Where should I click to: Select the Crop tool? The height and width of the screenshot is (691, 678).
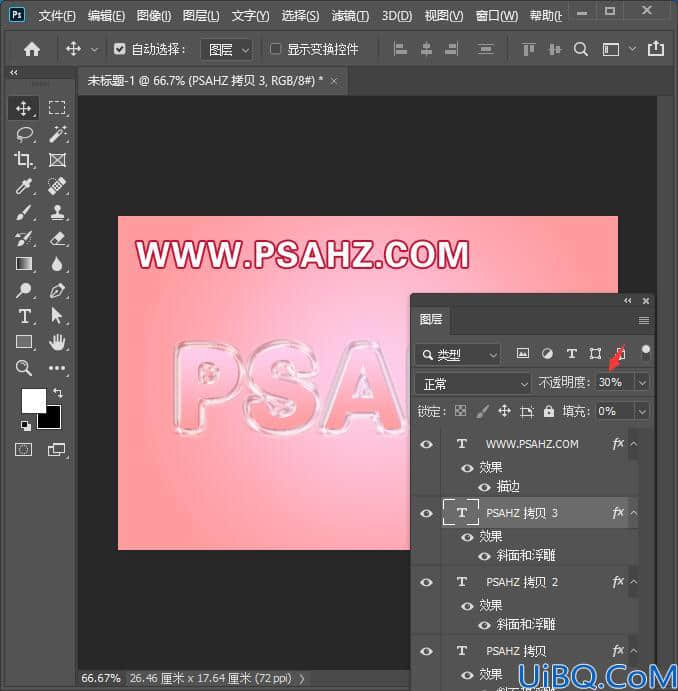[23, 160]
